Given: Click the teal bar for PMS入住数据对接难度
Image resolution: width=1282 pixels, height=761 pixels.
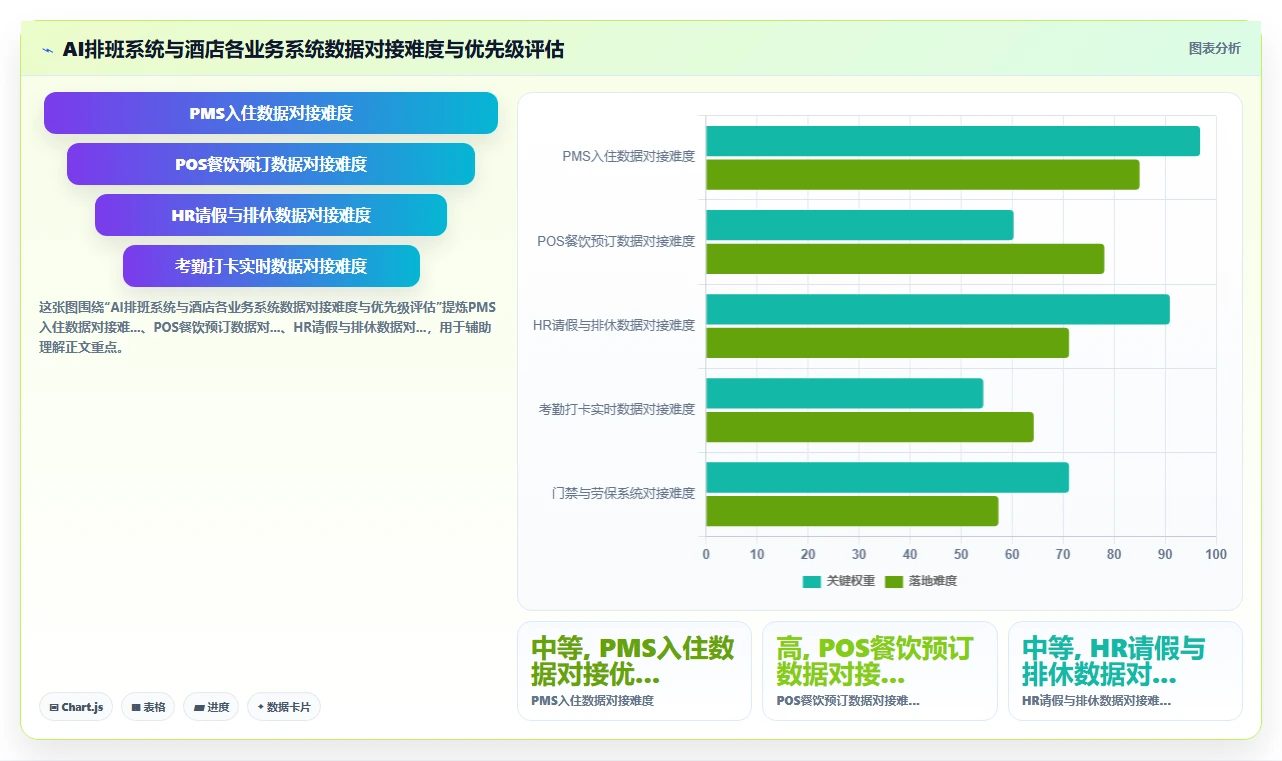Looking at the screenshot, I should coord(953,141).
